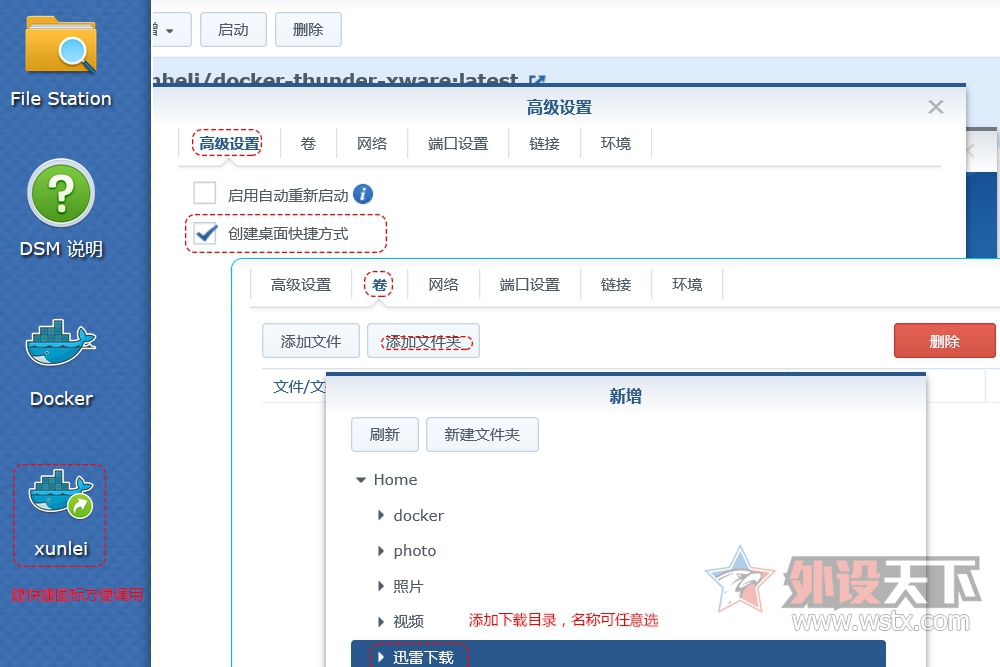This screenshot has height=667, width=1000.
Task: Open DSM 说明 help icon
Action: 61,193
